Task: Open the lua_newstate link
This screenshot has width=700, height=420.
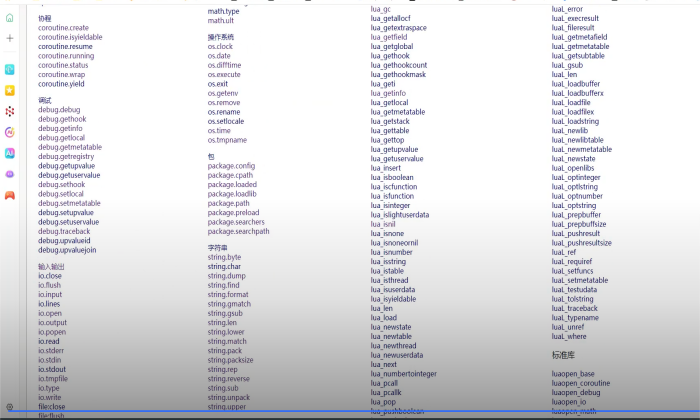Action: click(x=391, y=327)
